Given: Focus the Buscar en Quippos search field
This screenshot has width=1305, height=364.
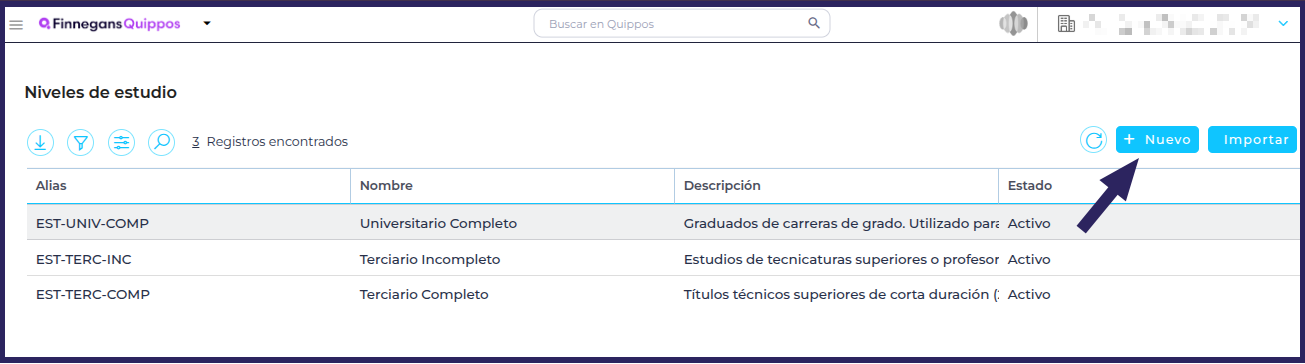Looking at the screenshot, I should 681,23.
